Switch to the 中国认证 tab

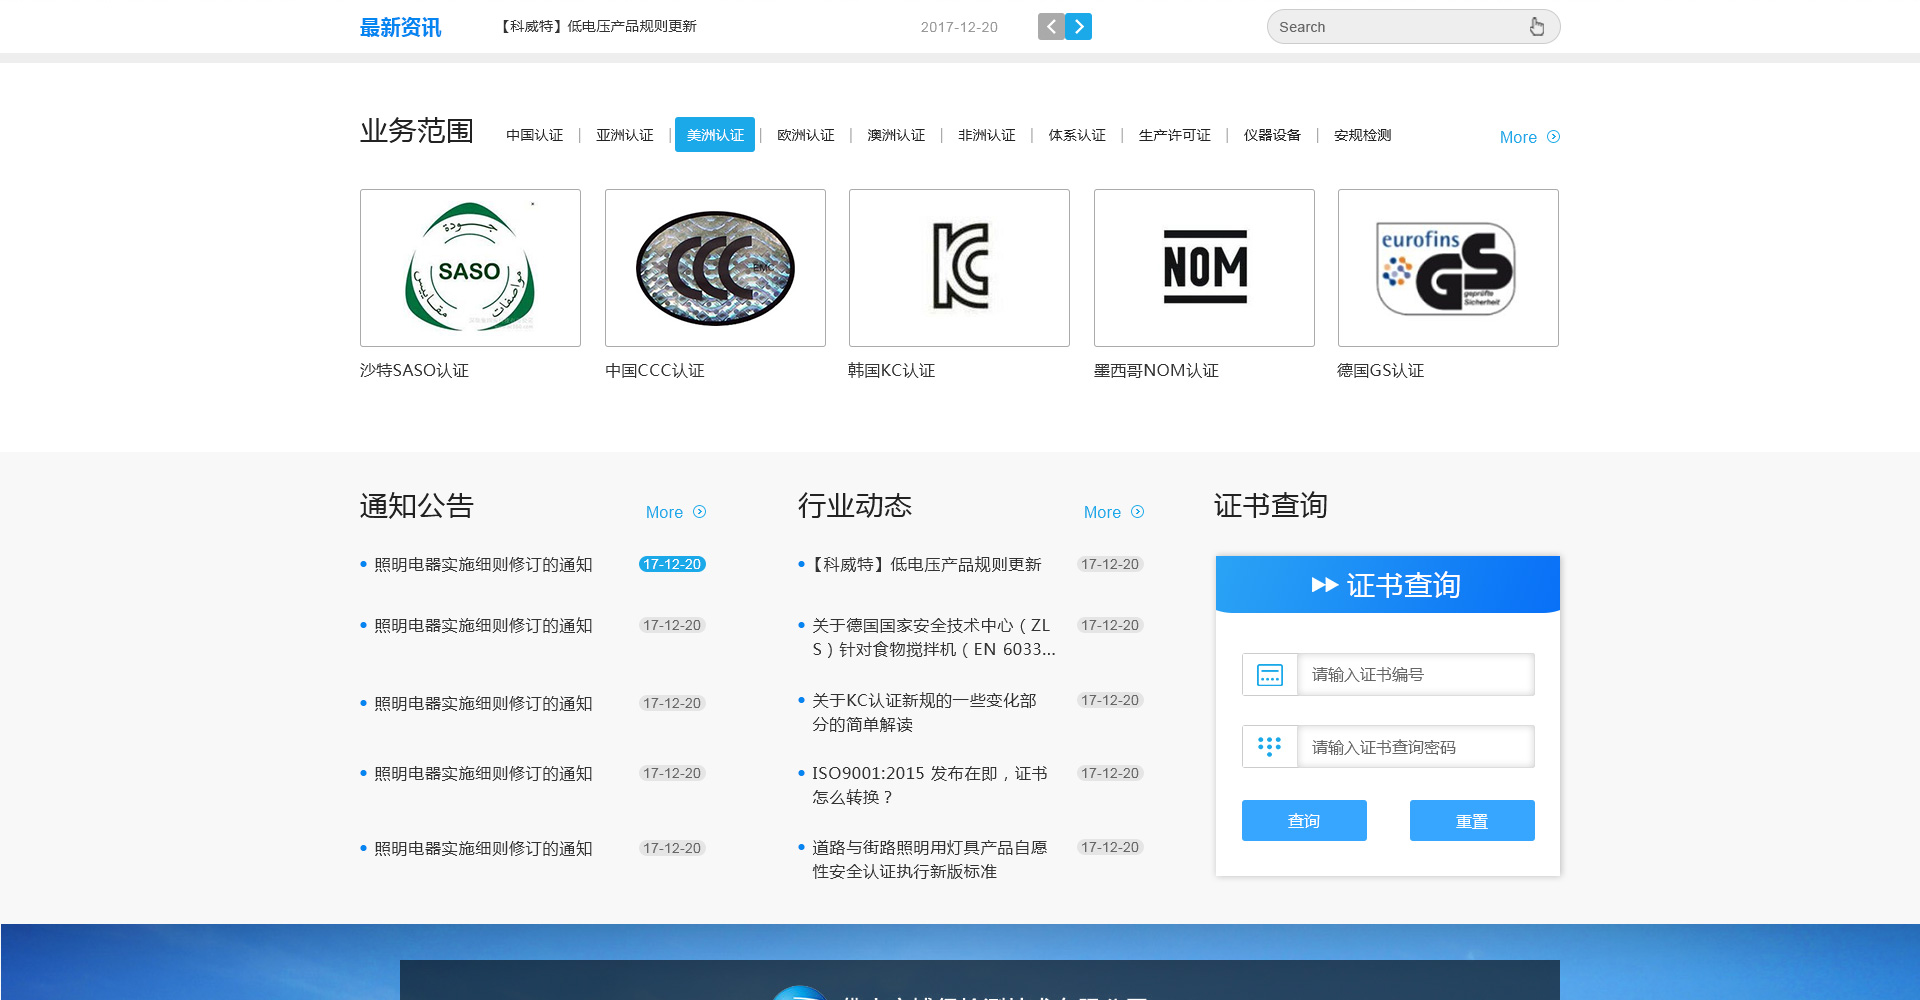tap(534, 135)
